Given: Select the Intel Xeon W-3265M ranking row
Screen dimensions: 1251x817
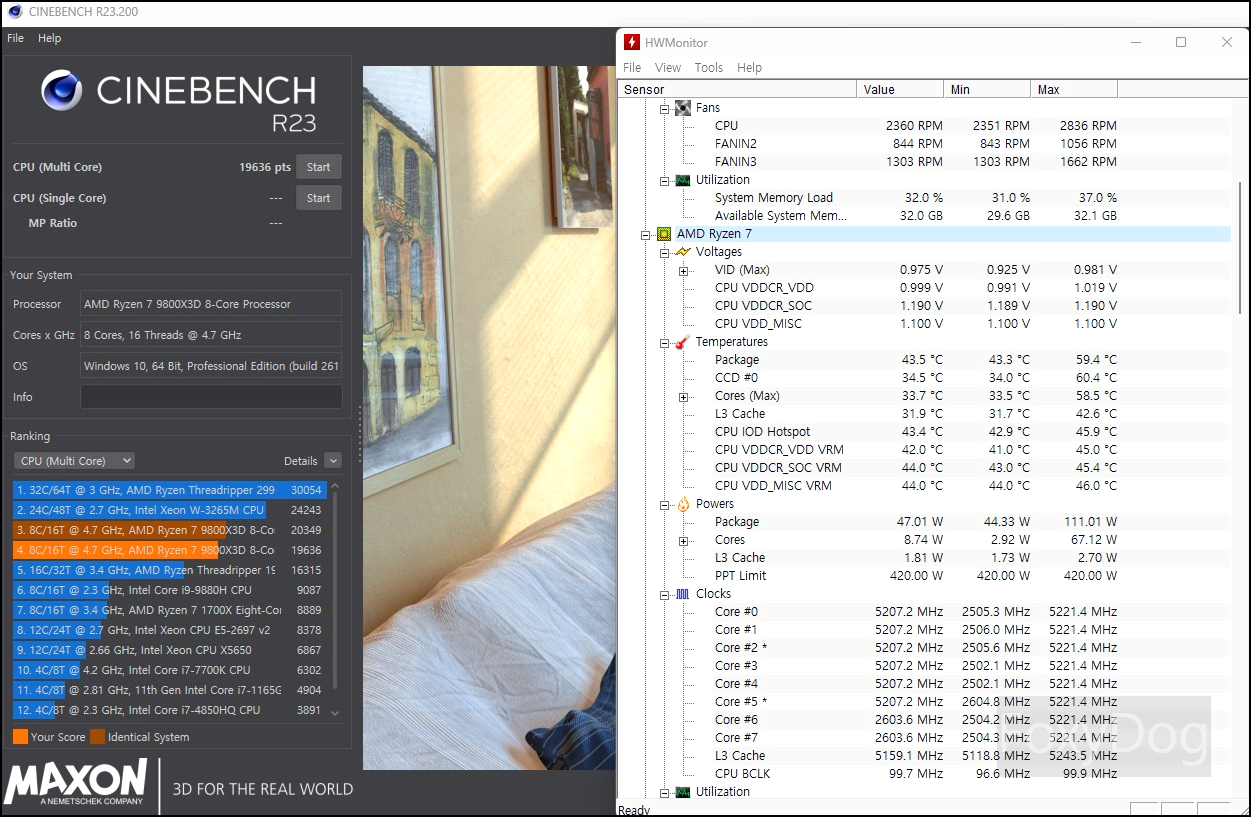Looking at the screenshot, I should pos(170,510).
